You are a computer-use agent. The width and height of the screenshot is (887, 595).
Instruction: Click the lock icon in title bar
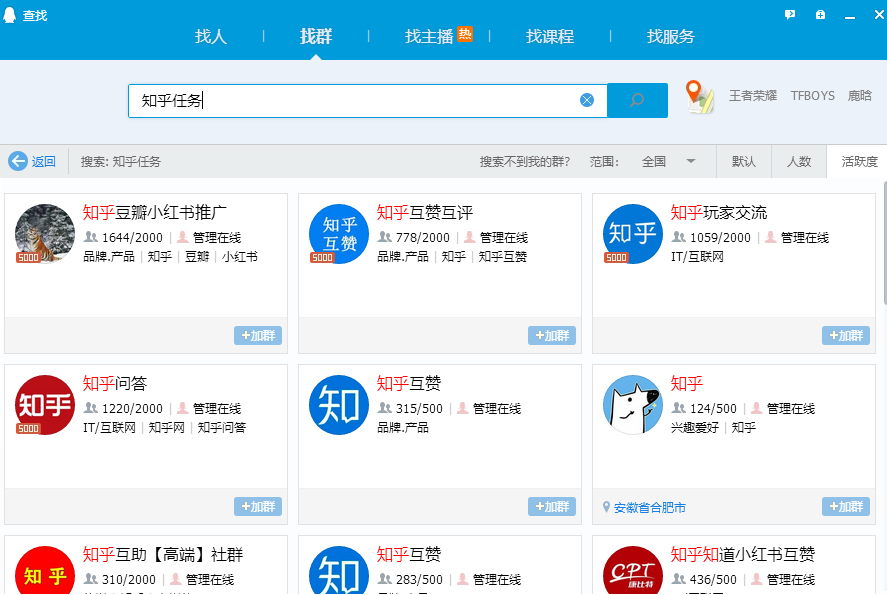pyautogui.click(x=820, y=15)
